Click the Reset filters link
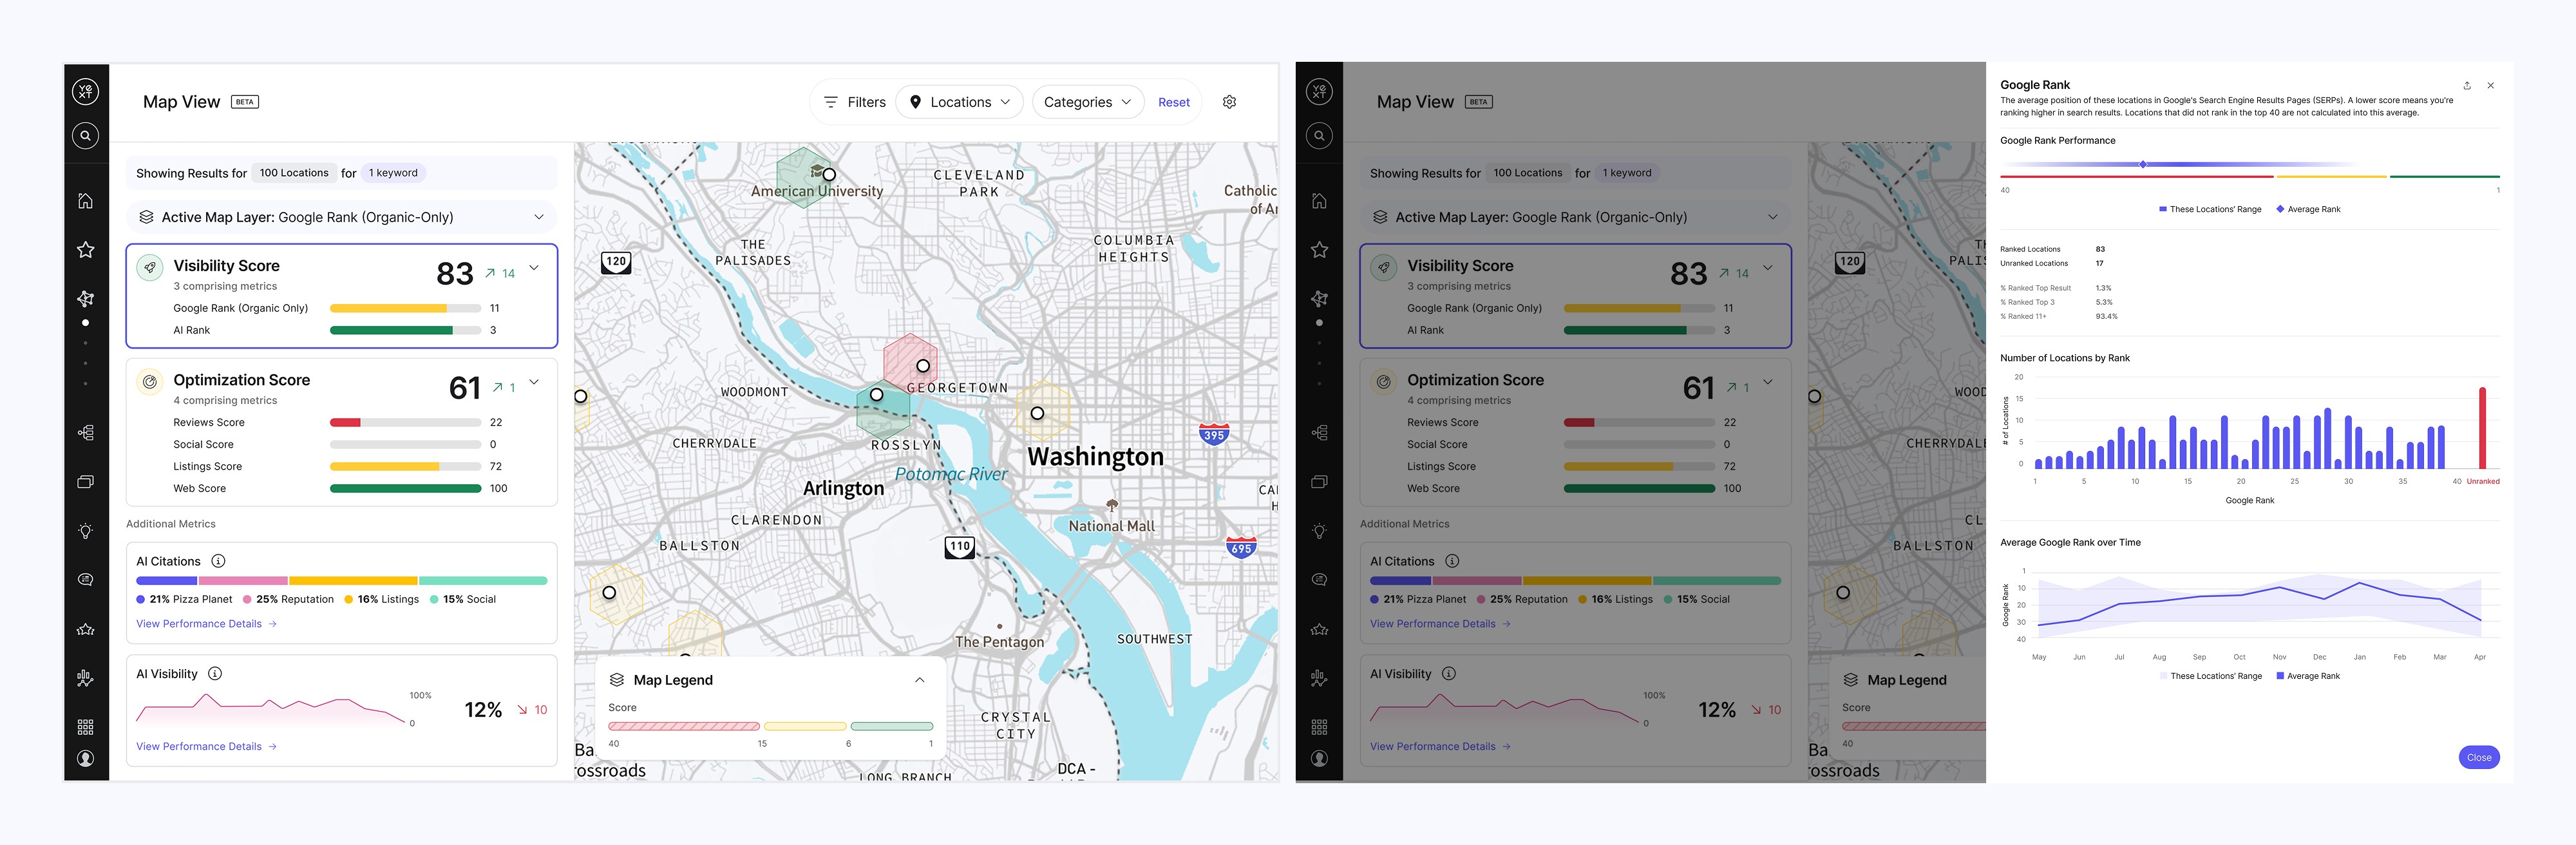This screenshot has width=2576, height=845. (x=1173, y=102)
